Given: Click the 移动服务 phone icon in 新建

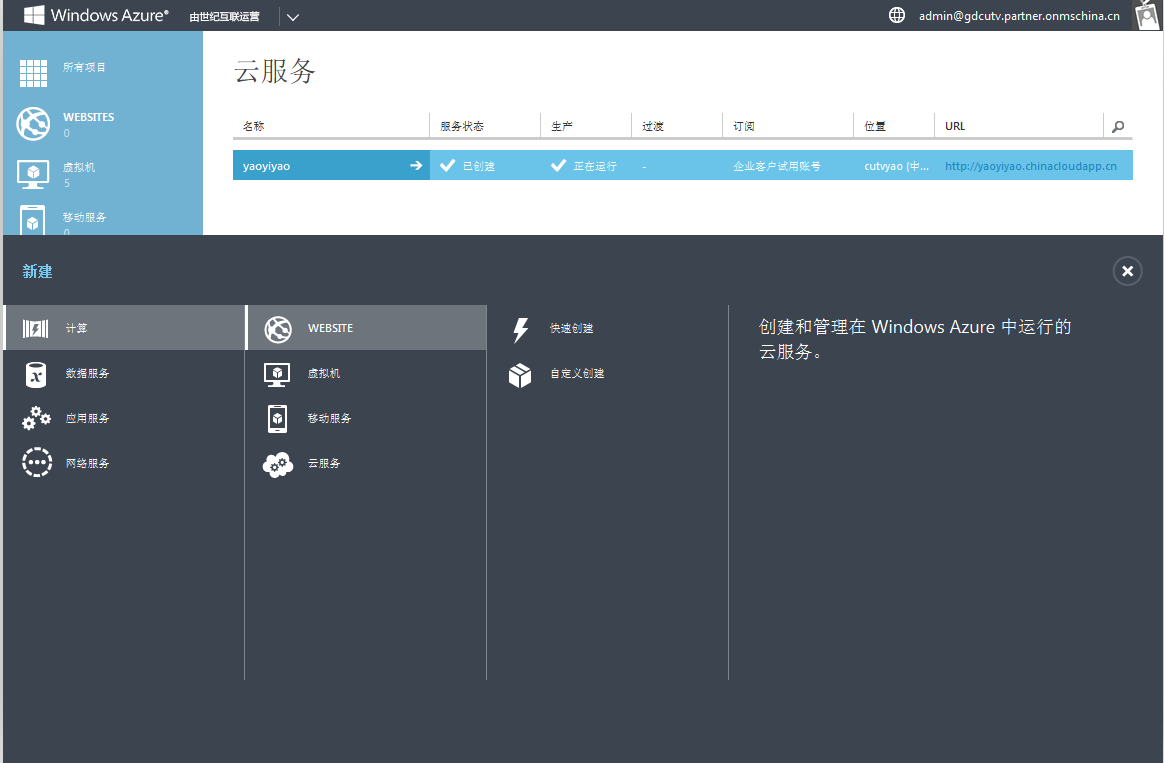Looking at the screenshot, I should [277, 419].
